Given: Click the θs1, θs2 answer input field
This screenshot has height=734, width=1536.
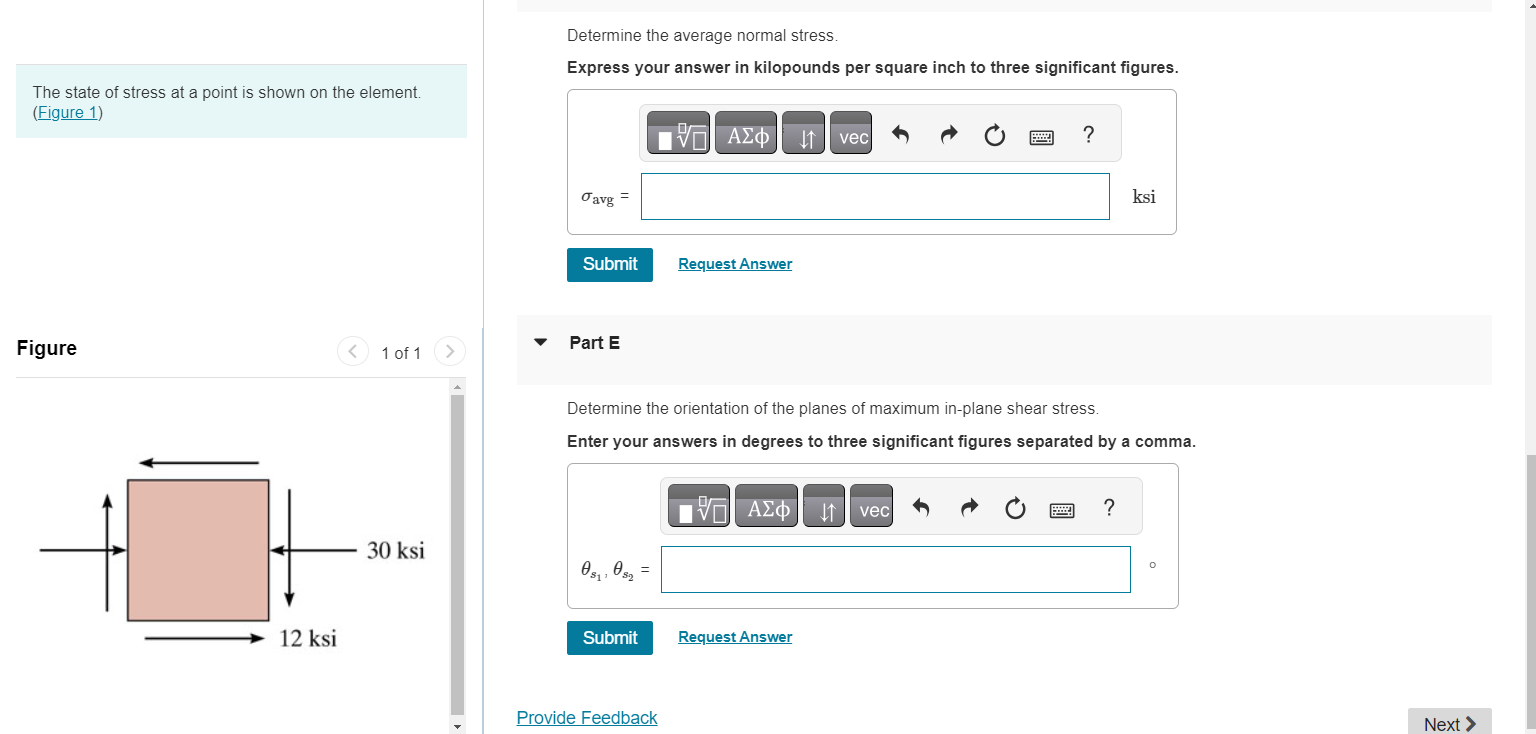Looking at the screenshot, I should pyautogui.click(x=895, y=569).
